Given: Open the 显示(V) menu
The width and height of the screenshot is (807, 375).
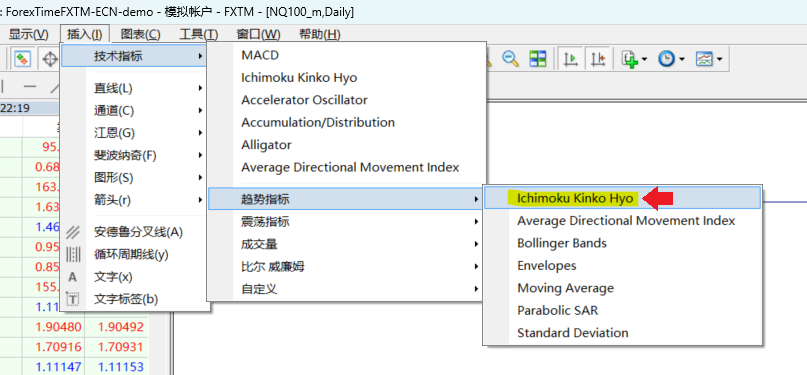Looking at the screenshot, I should (x=28, y=34).
